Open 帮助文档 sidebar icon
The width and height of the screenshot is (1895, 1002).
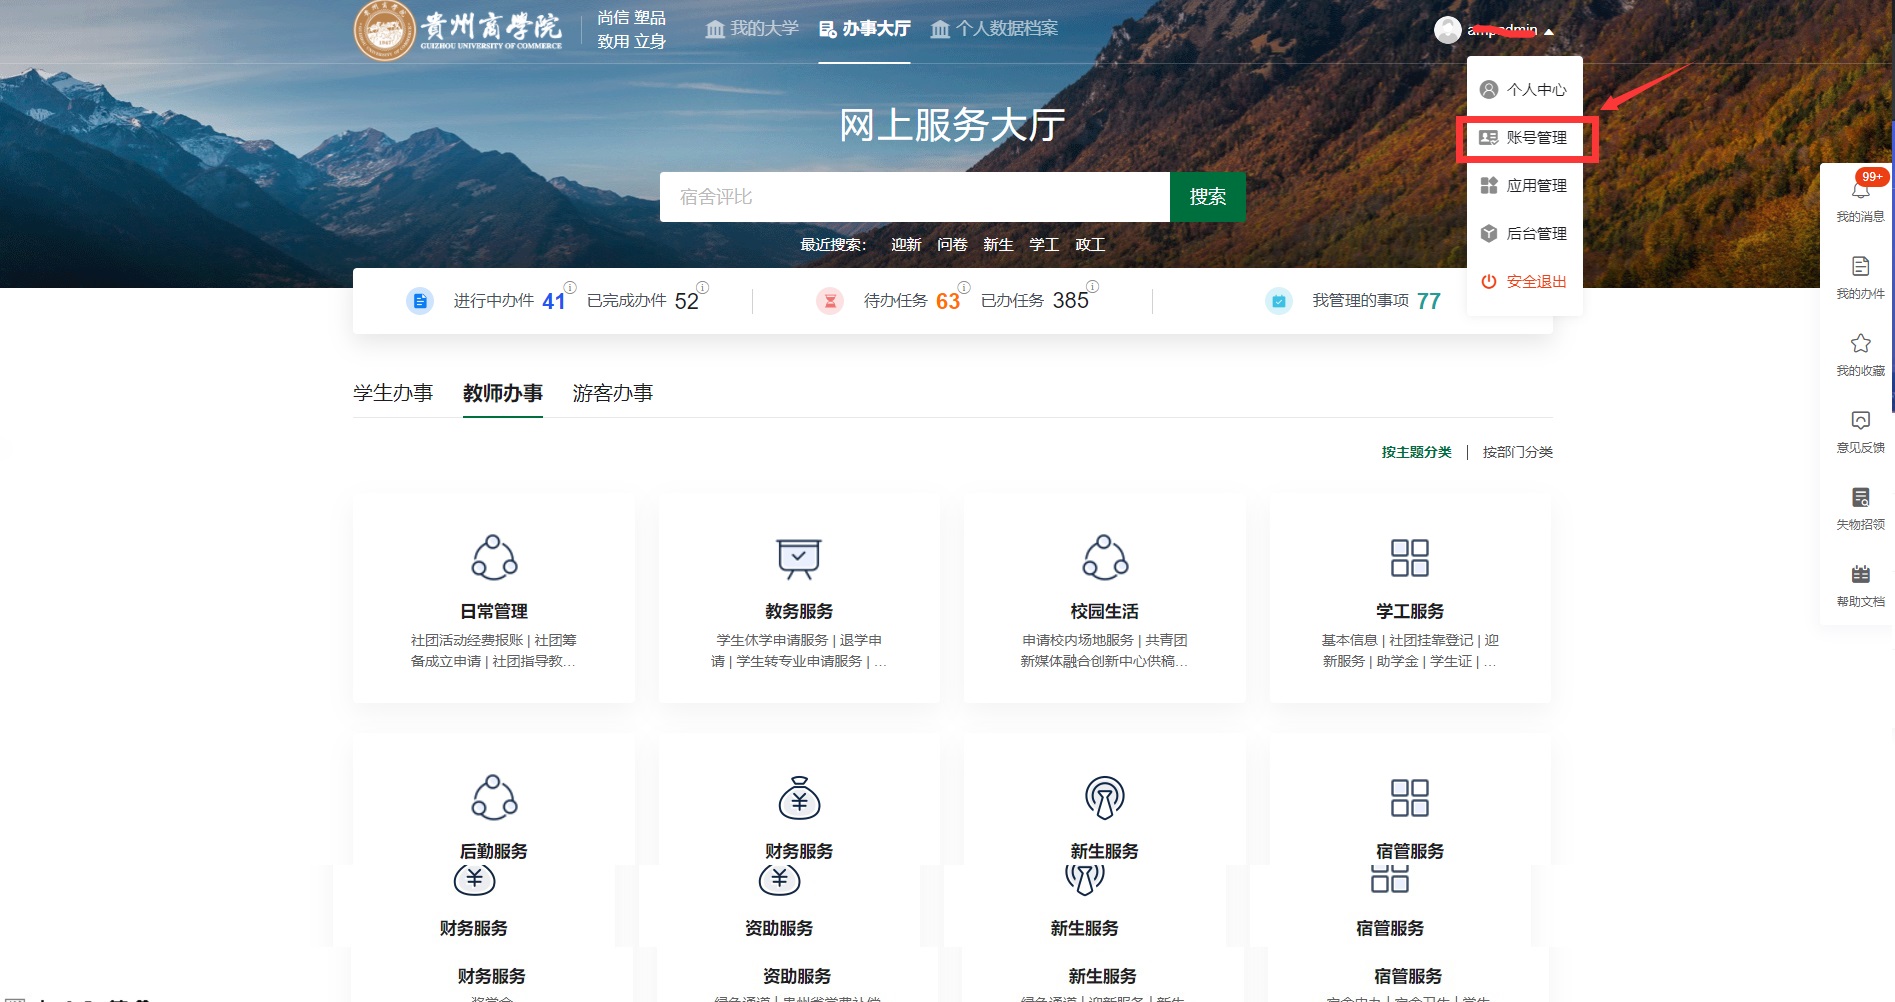1860,575
